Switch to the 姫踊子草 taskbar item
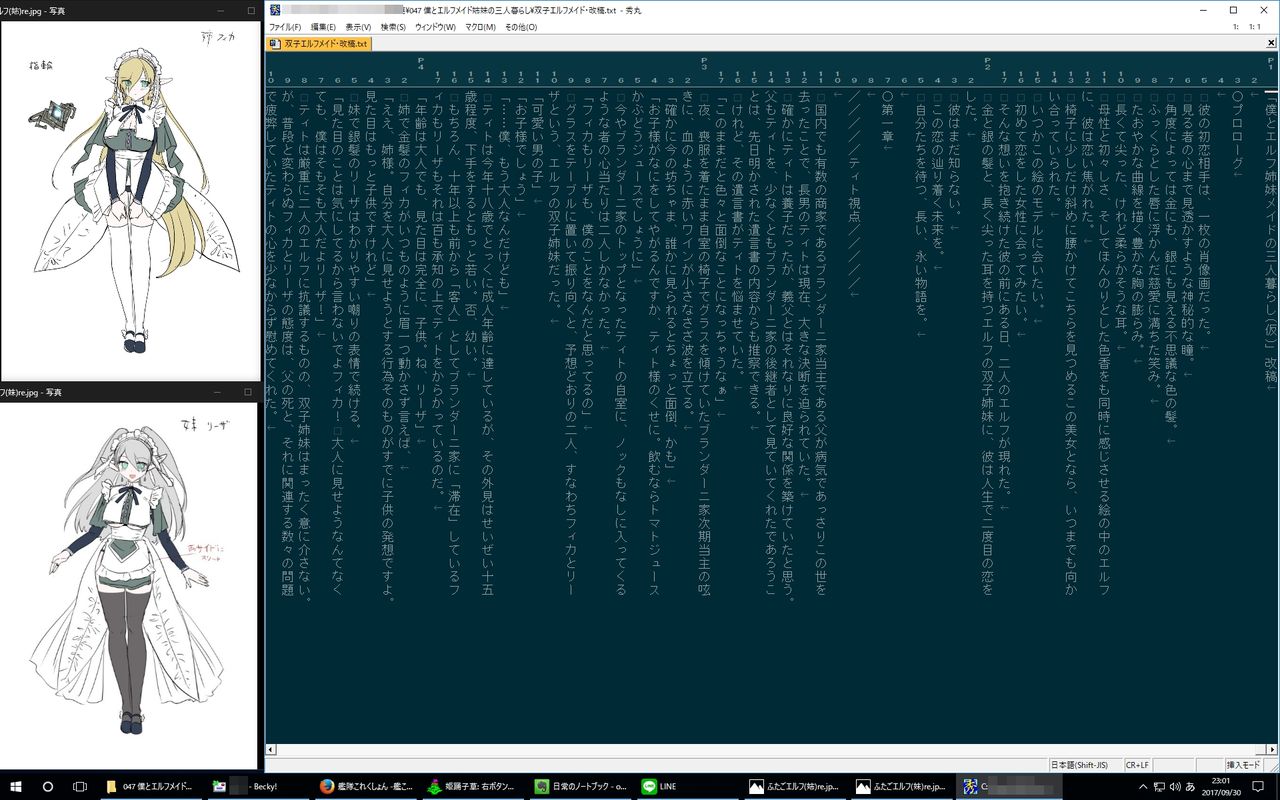The image size is (1280, 800). (472, 787)
